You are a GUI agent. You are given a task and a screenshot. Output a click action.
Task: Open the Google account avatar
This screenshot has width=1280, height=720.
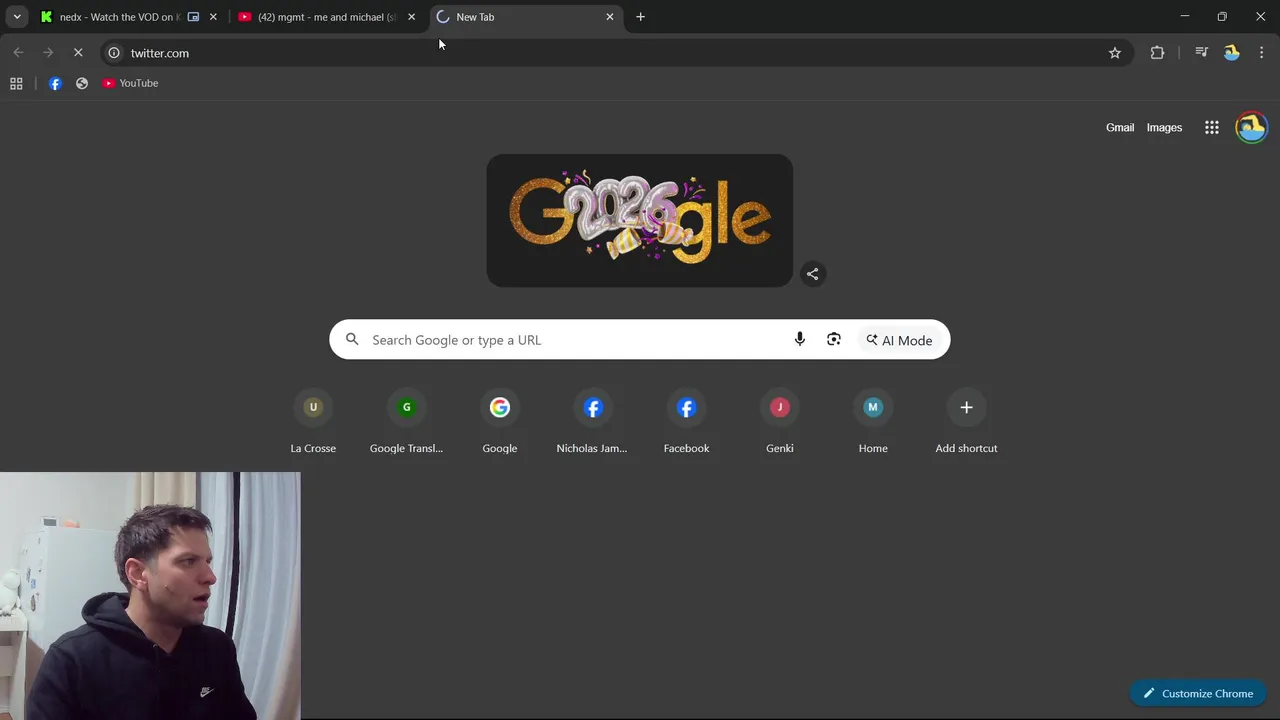pos(1251,128)
